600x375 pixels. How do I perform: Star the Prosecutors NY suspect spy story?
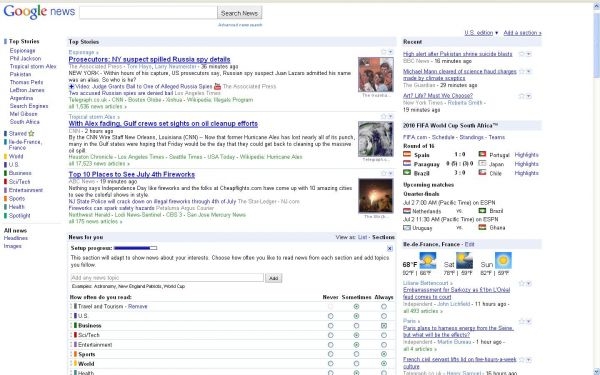[x=384, y=52]
